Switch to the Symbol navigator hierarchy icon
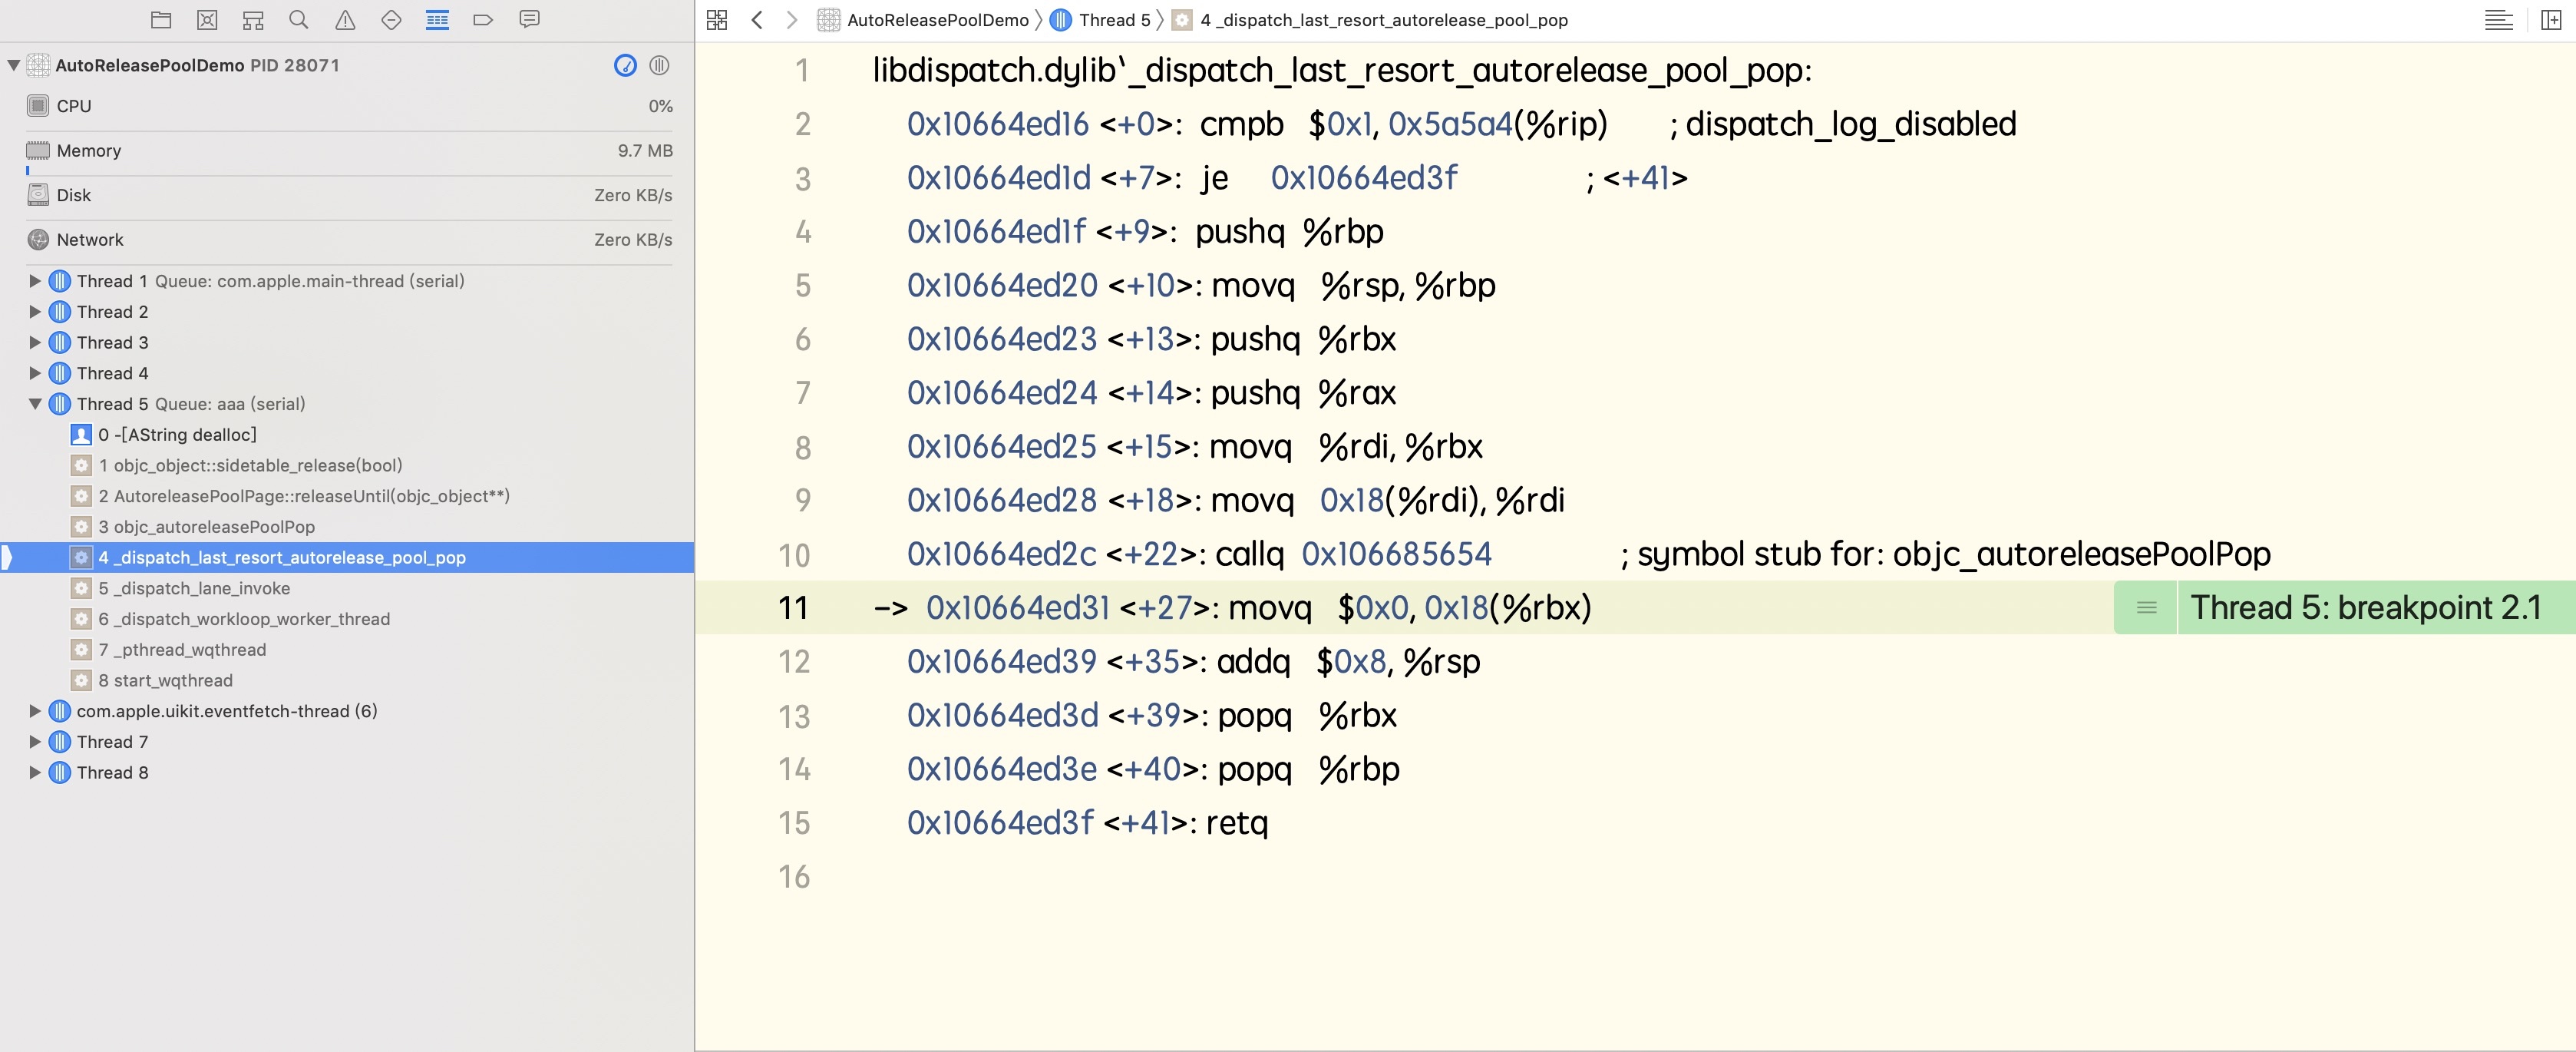Screen dimensions: 2576x1052 (x=253, y=19)
